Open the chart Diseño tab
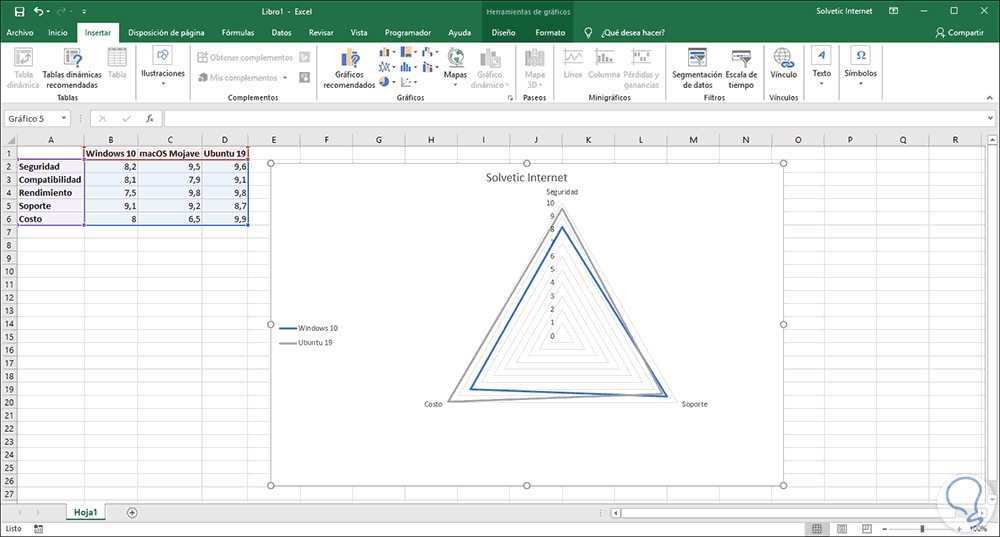This screenshot has width=1000, height=537. point(503,33)
